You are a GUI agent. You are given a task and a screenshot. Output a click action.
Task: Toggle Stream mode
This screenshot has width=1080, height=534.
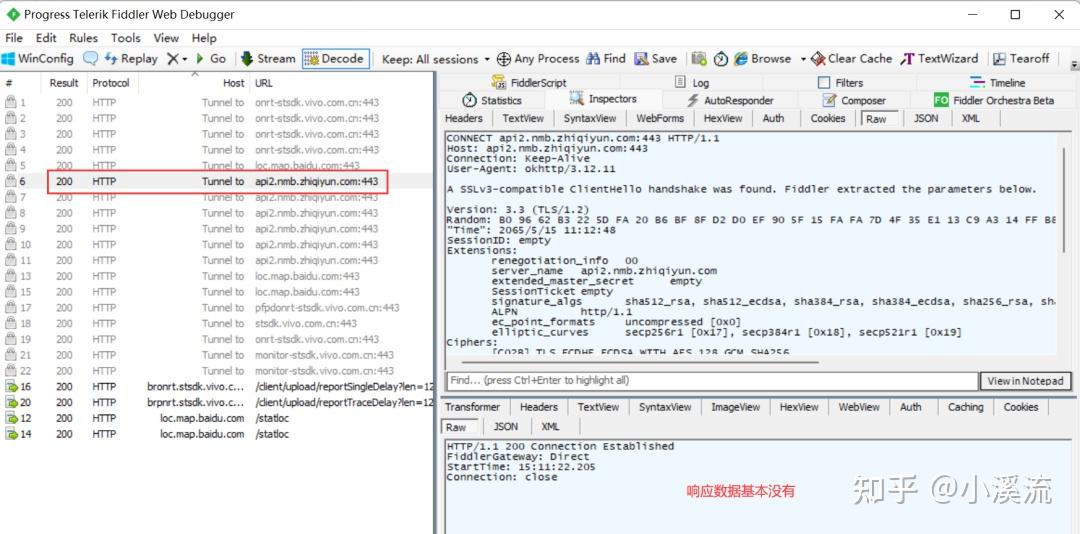pos(267,59)
